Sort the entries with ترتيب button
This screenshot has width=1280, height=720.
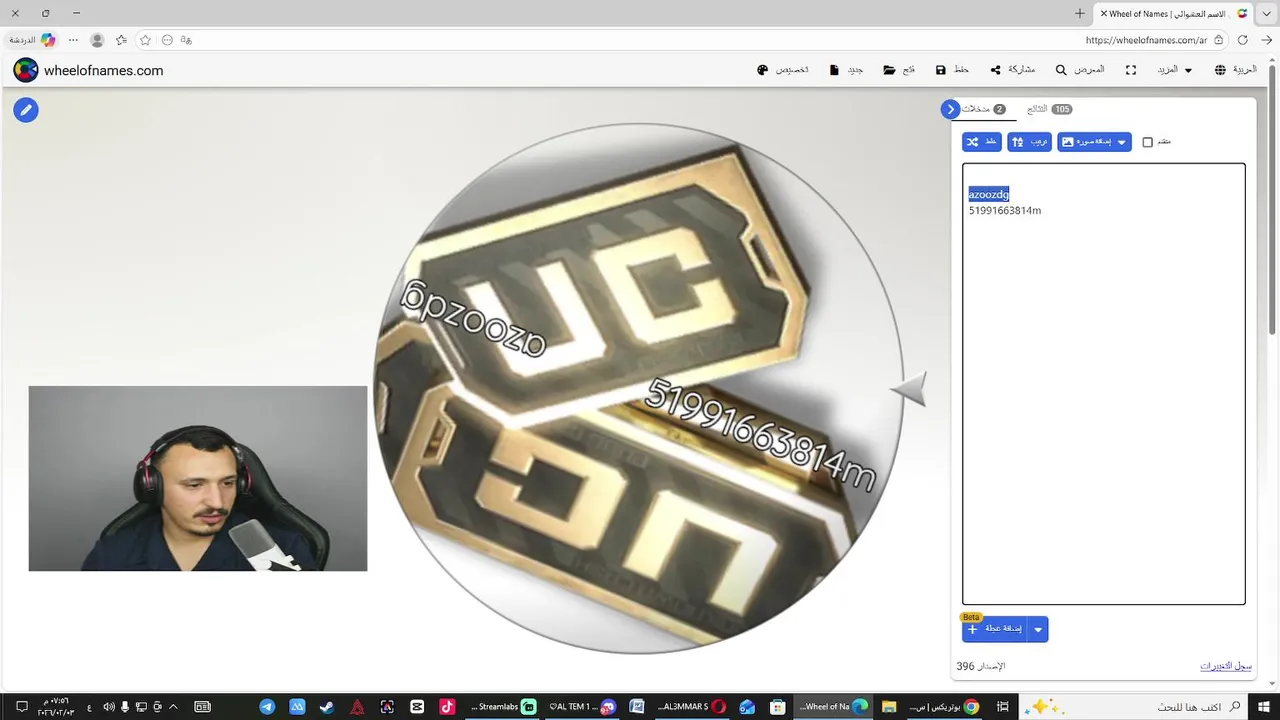[x=1030, y=142]
